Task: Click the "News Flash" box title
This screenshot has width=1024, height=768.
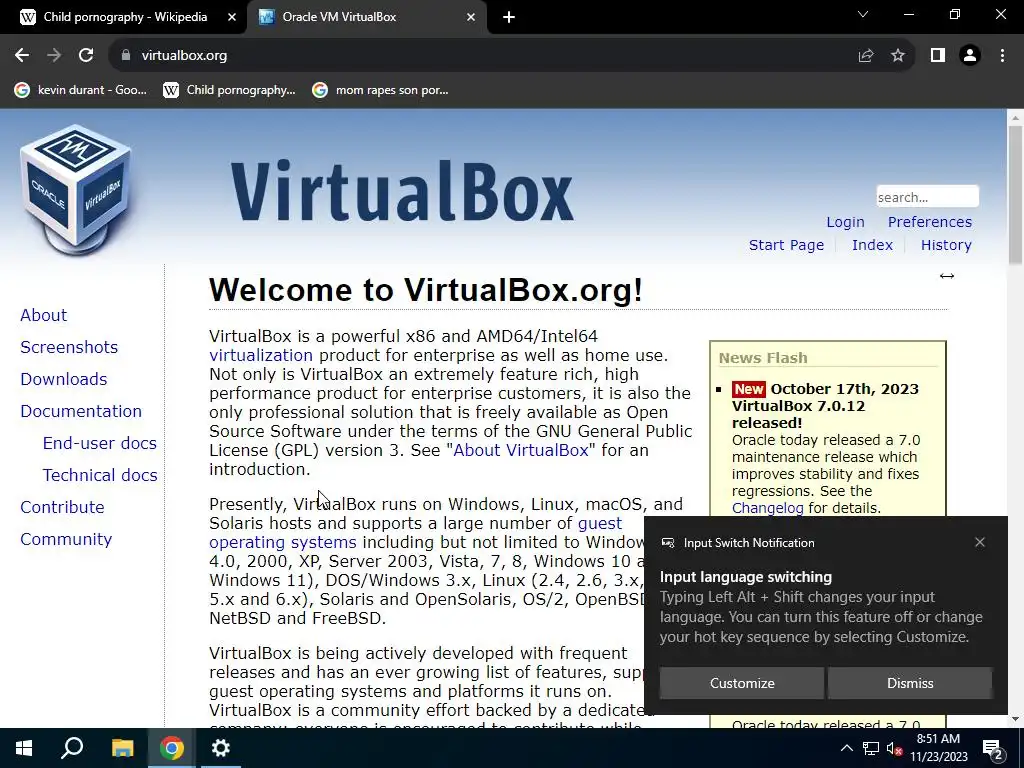Action: point(763,358)
